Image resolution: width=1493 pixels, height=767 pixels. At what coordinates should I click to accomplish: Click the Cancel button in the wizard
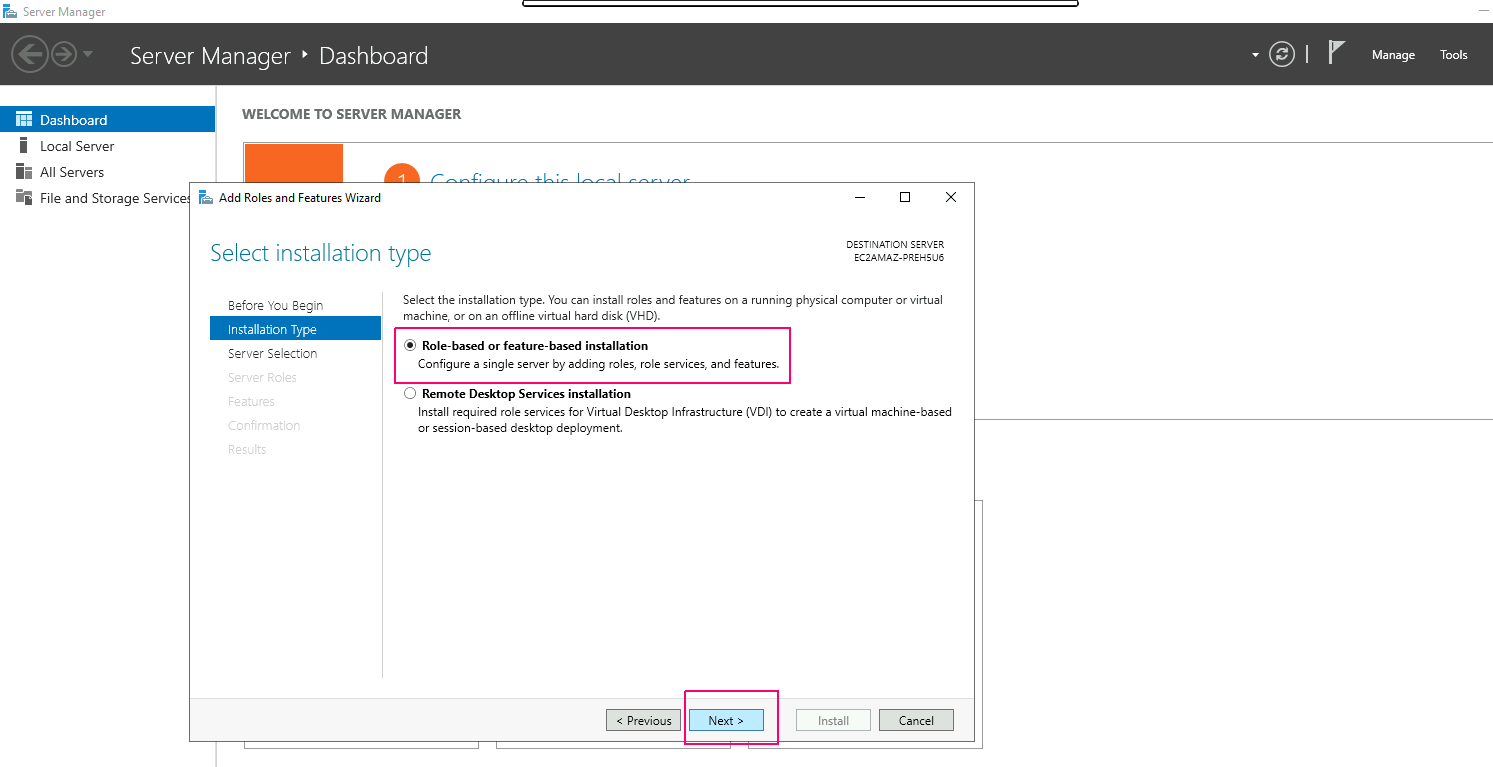point(916,720)
